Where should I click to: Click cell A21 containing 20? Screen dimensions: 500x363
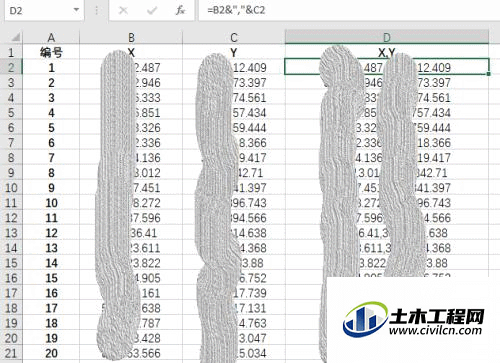click(51, 353)
